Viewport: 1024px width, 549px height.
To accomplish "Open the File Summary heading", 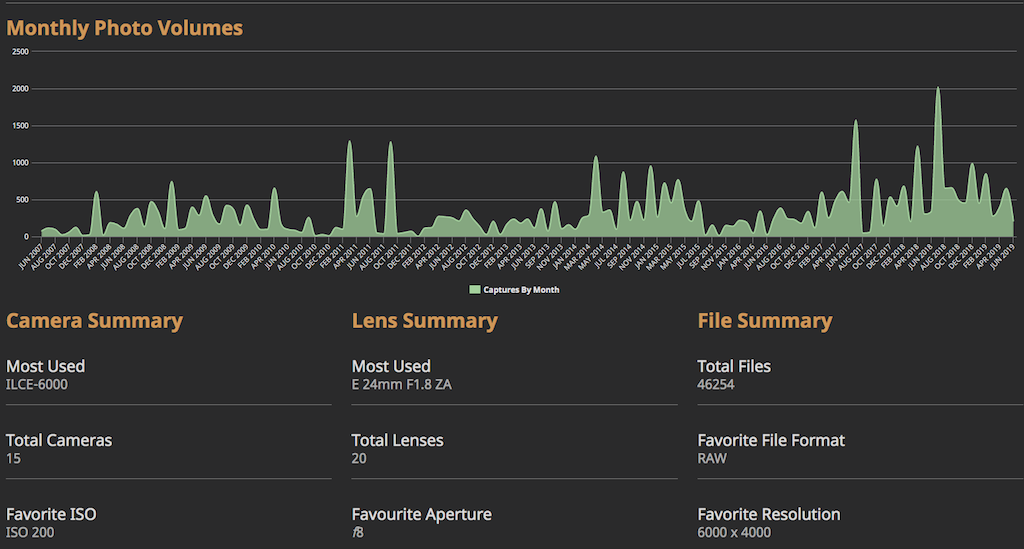I will [x=764, y=321].
